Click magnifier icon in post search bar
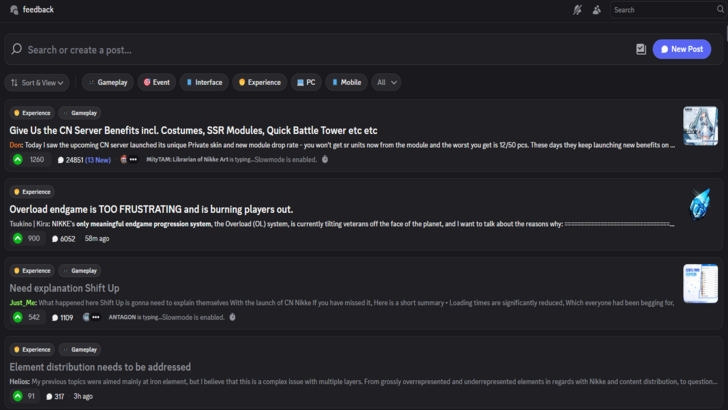Viewport: 728px width, 410px height. tap(17, 49)
